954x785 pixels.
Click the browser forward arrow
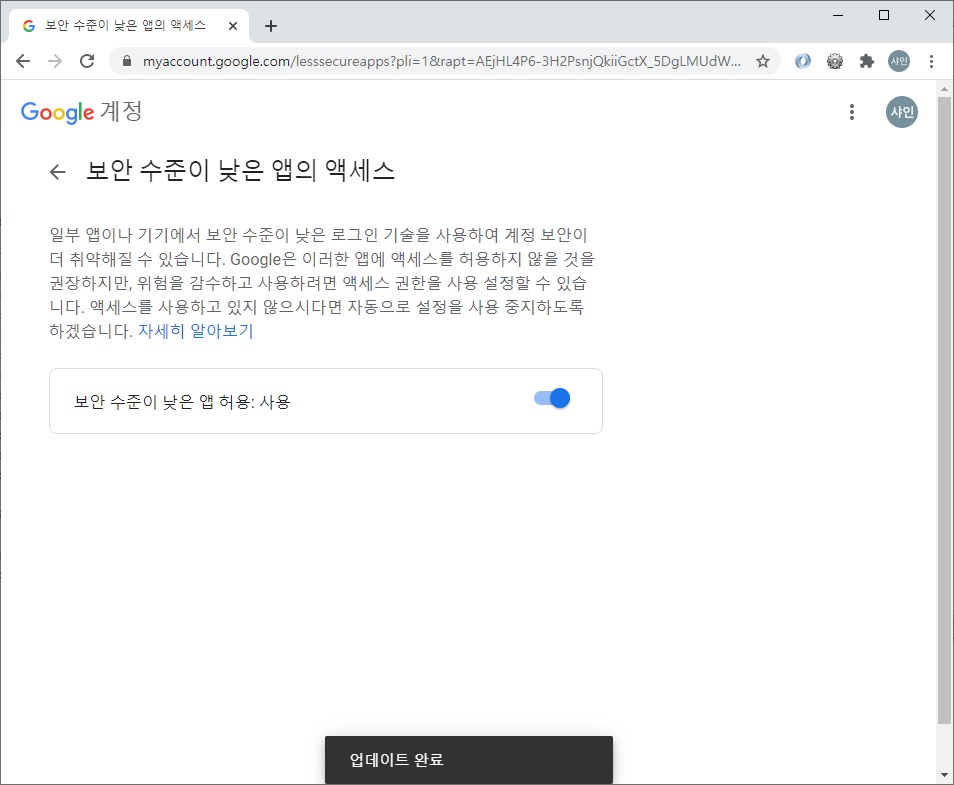click(55, 61)
